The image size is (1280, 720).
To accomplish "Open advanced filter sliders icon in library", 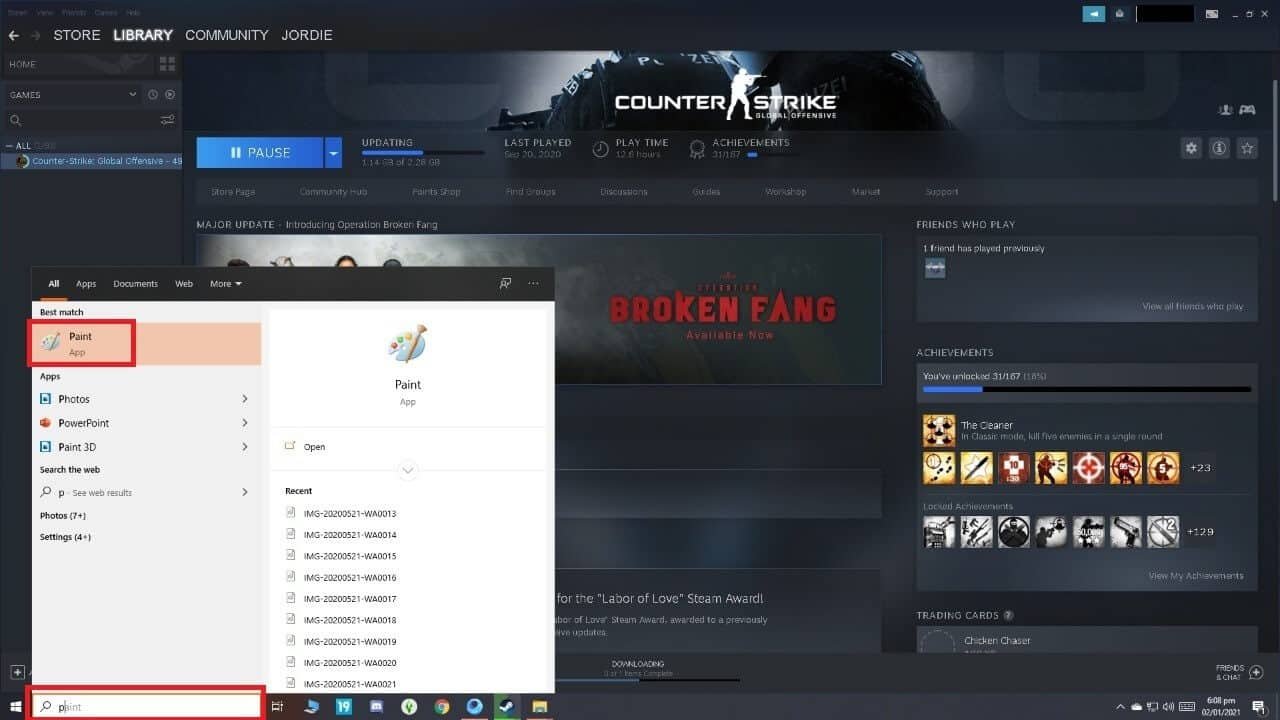I will pyautogui.click(x=168, y=120).
